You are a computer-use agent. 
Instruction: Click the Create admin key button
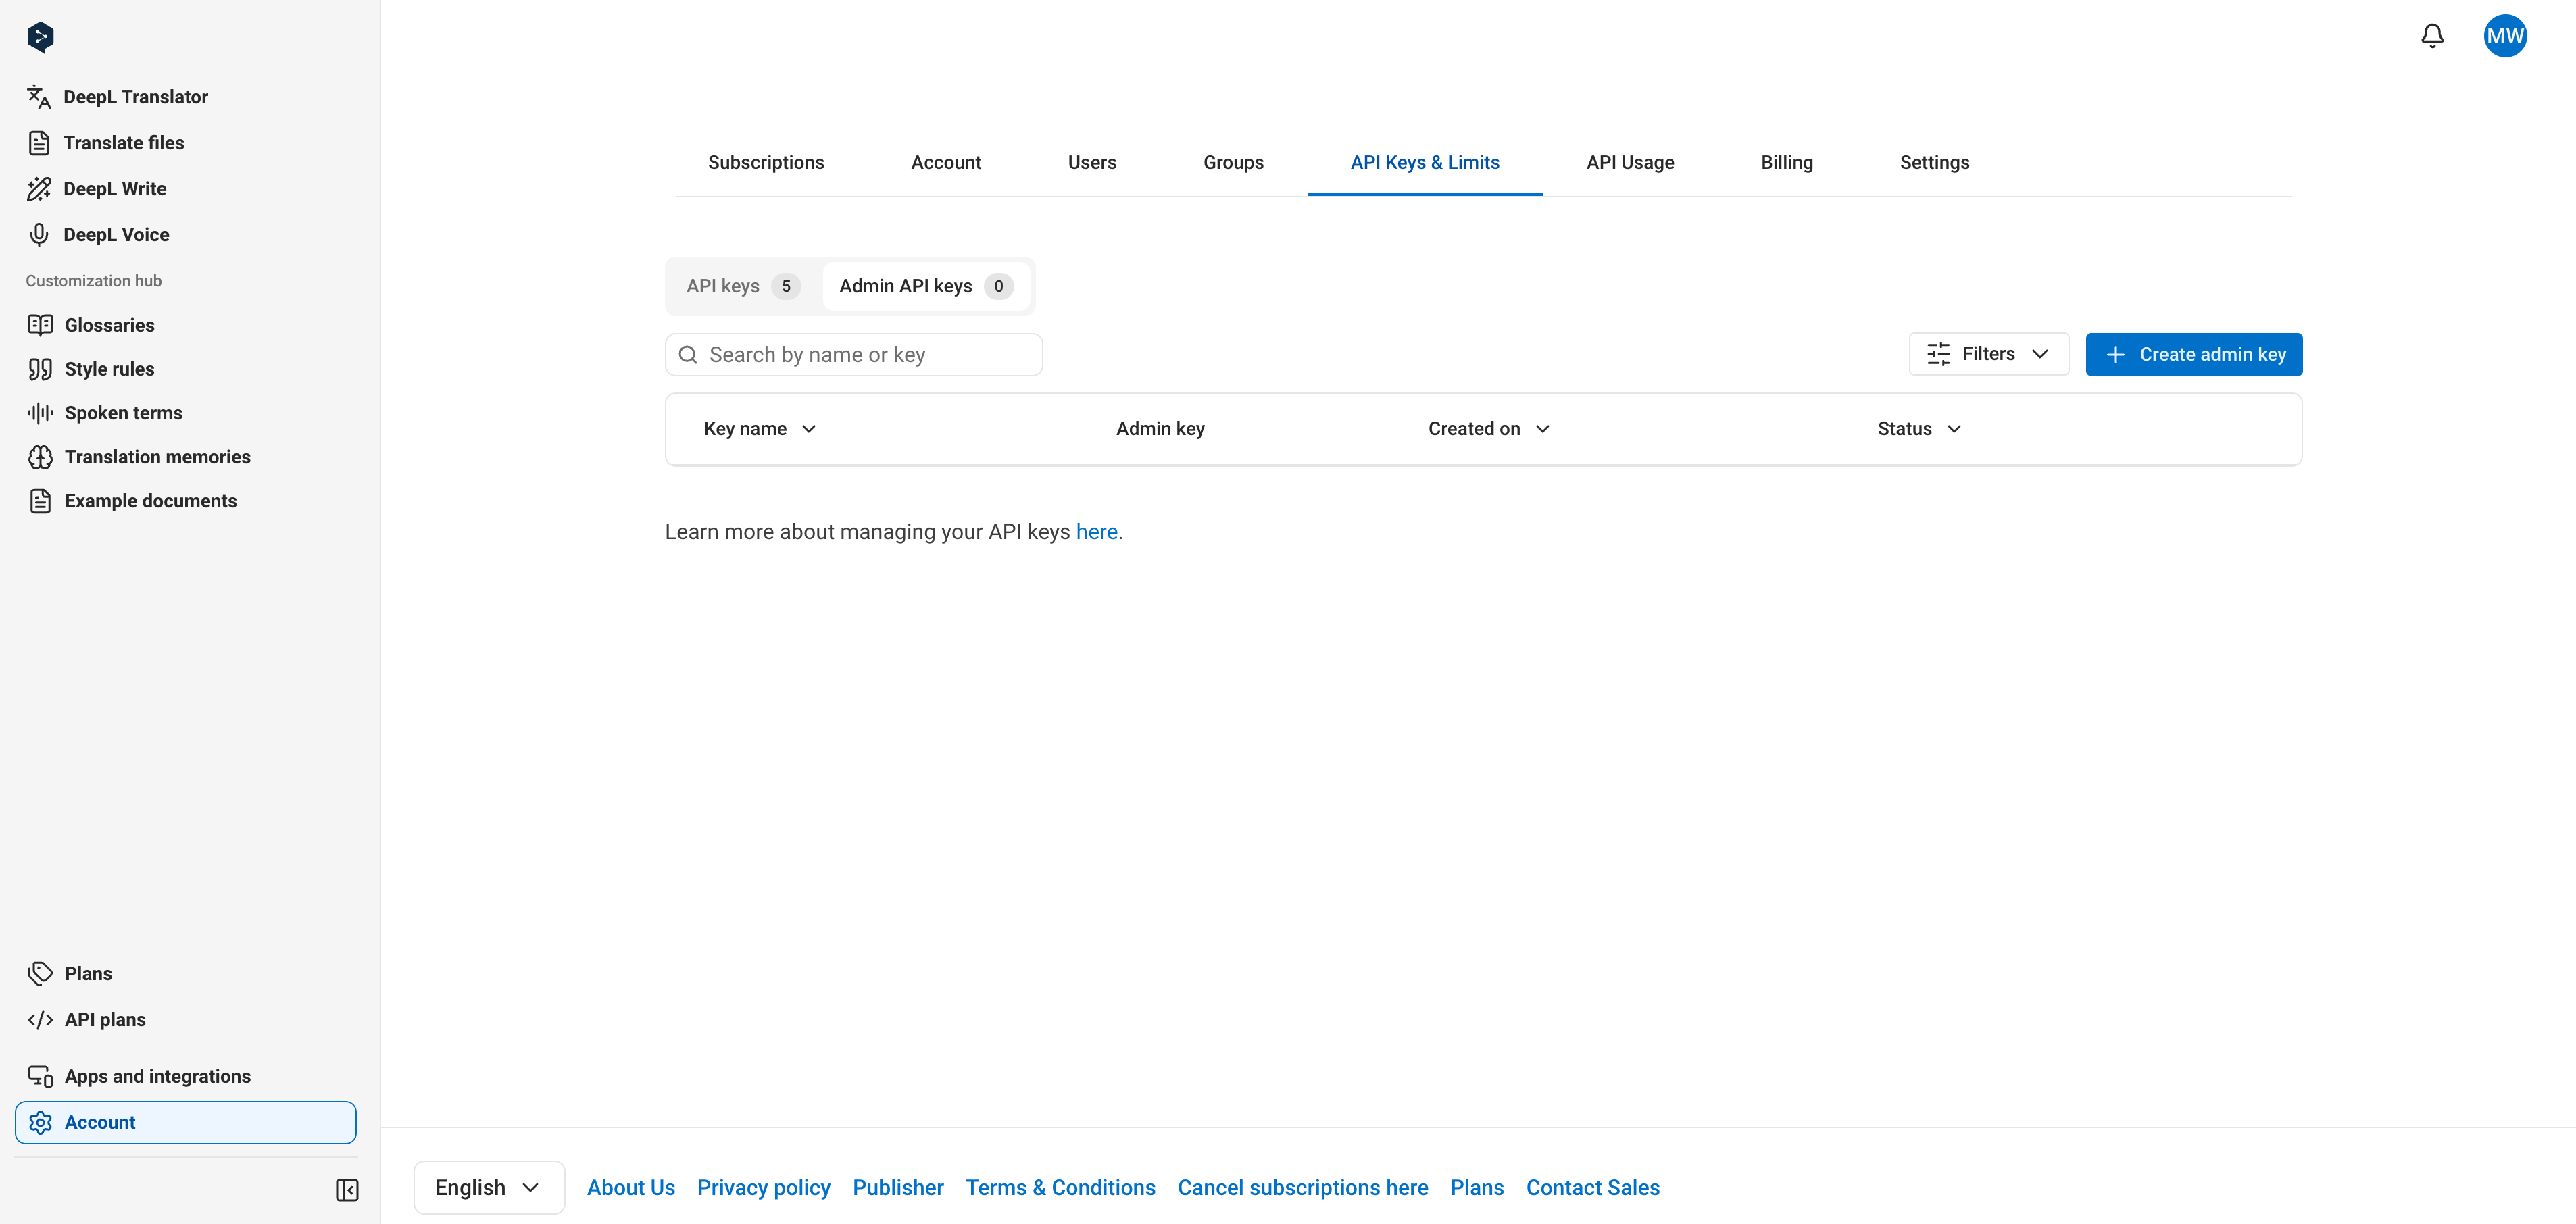[2193, 354]
